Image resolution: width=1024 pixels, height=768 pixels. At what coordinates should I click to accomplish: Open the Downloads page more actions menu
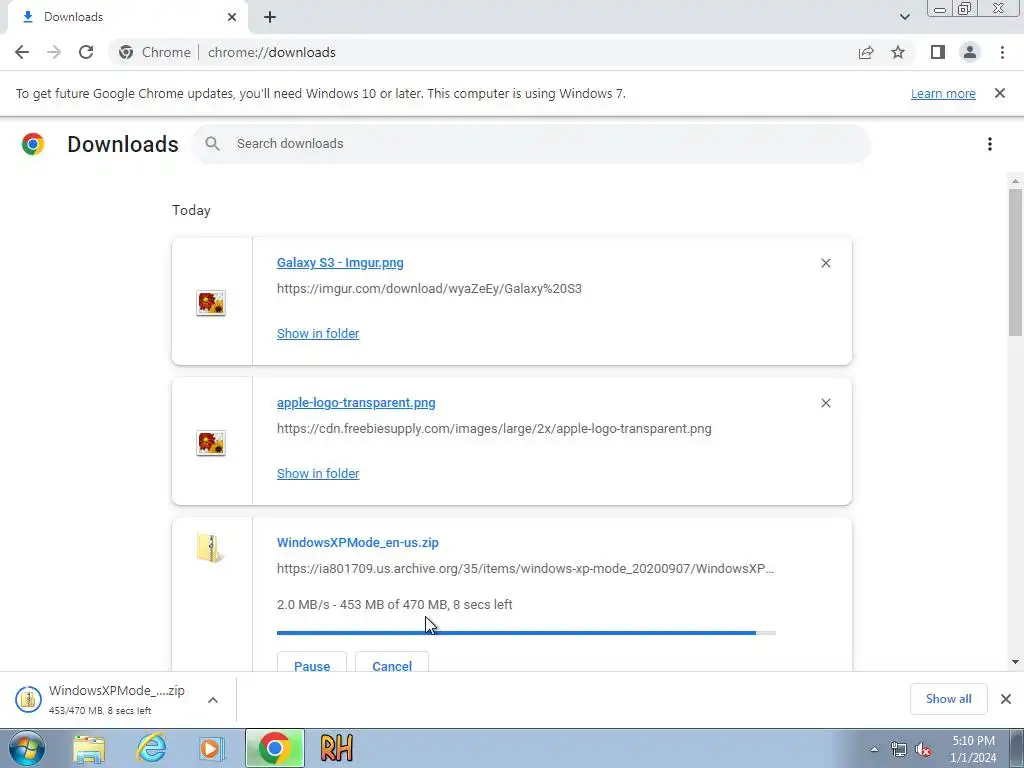tap(990, 144)
